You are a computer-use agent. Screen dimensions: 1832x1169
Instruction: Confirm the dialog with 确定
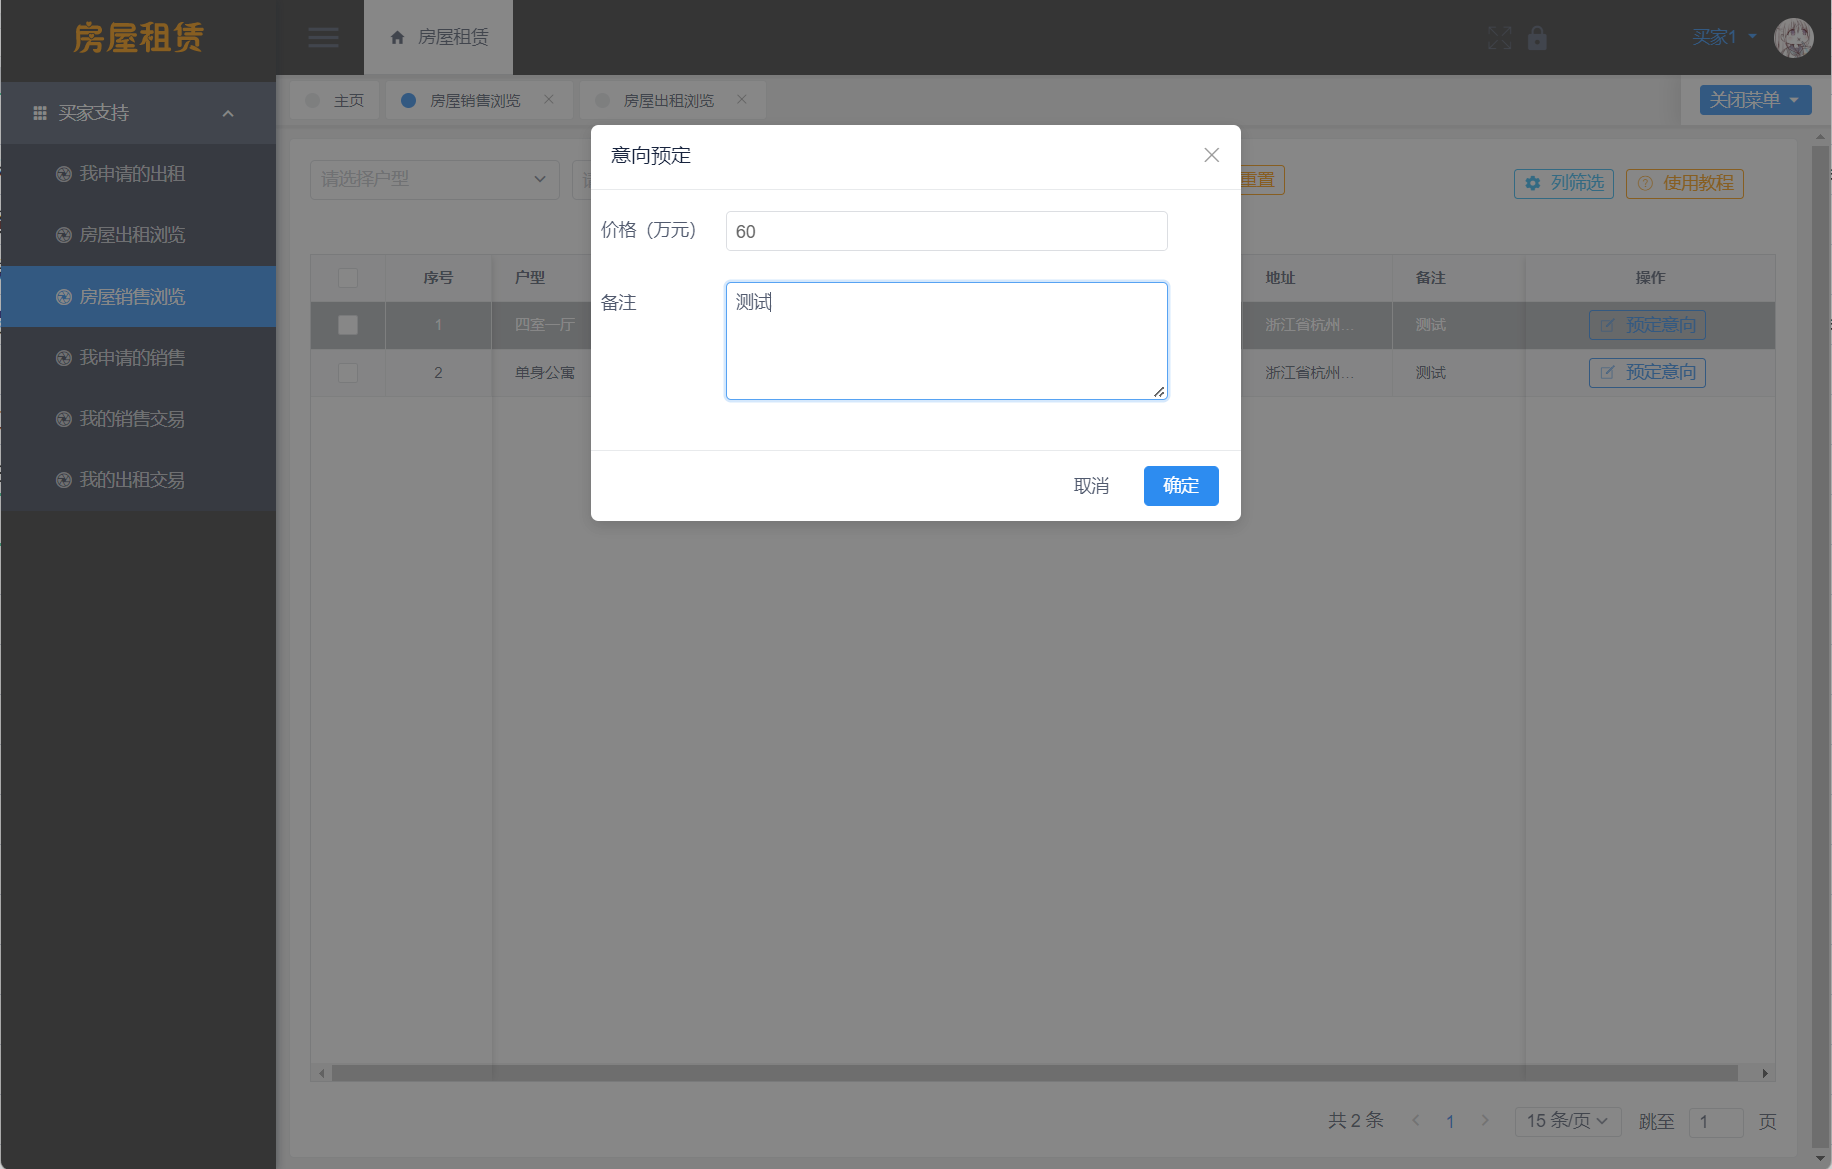[x=1181, y=486]
